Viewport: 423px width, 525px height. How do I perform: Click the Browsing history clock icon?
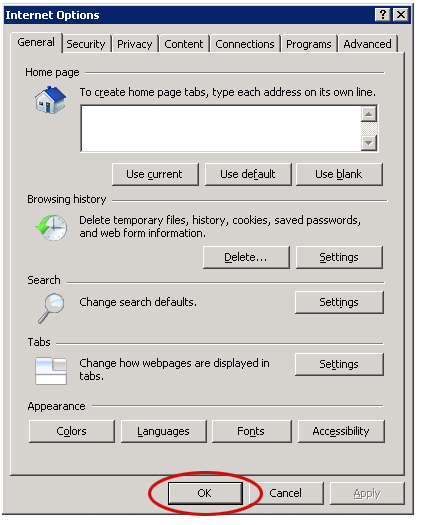coord(51,227)
